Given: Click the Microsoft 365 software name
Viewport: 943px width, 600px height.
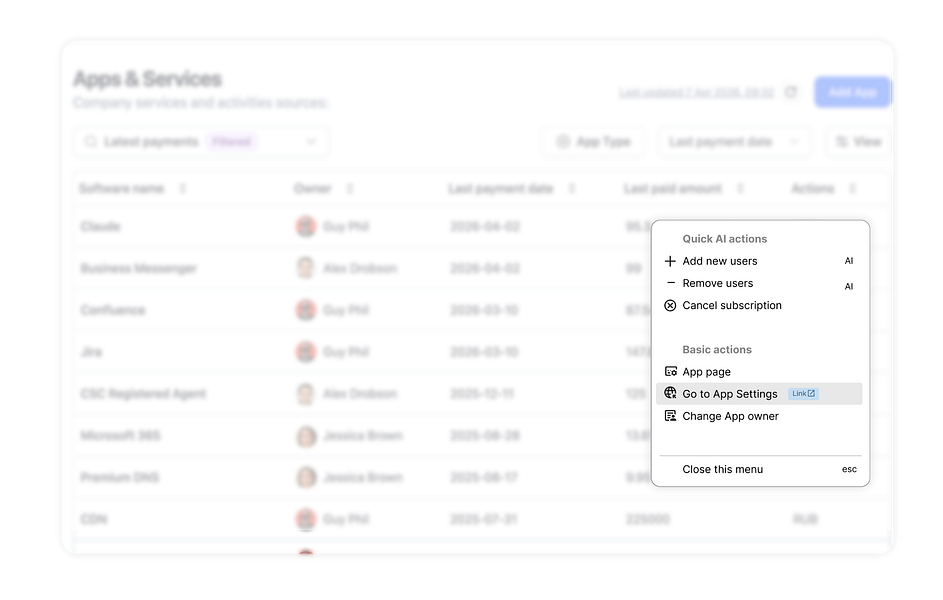Looking at the screenshot, I should click(120, 435).
